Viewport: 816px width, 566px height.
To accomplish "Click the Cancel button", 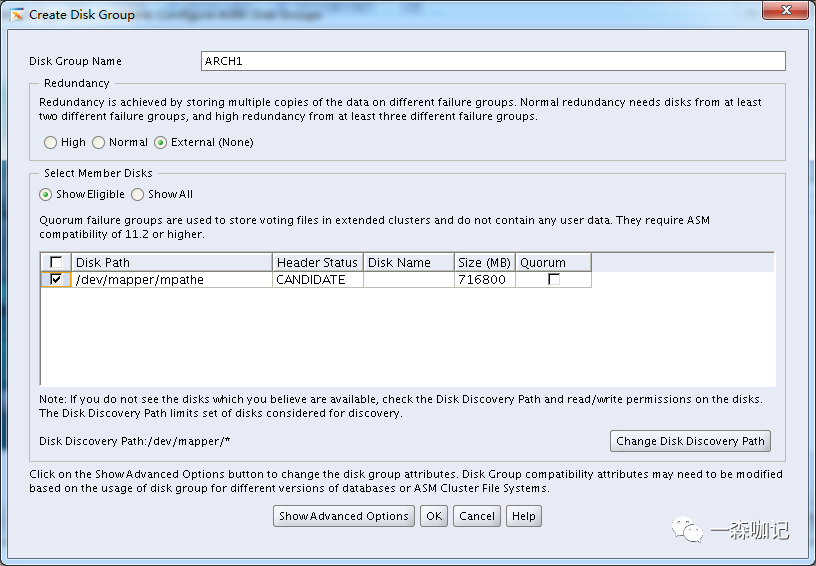I will click(477, 516).
